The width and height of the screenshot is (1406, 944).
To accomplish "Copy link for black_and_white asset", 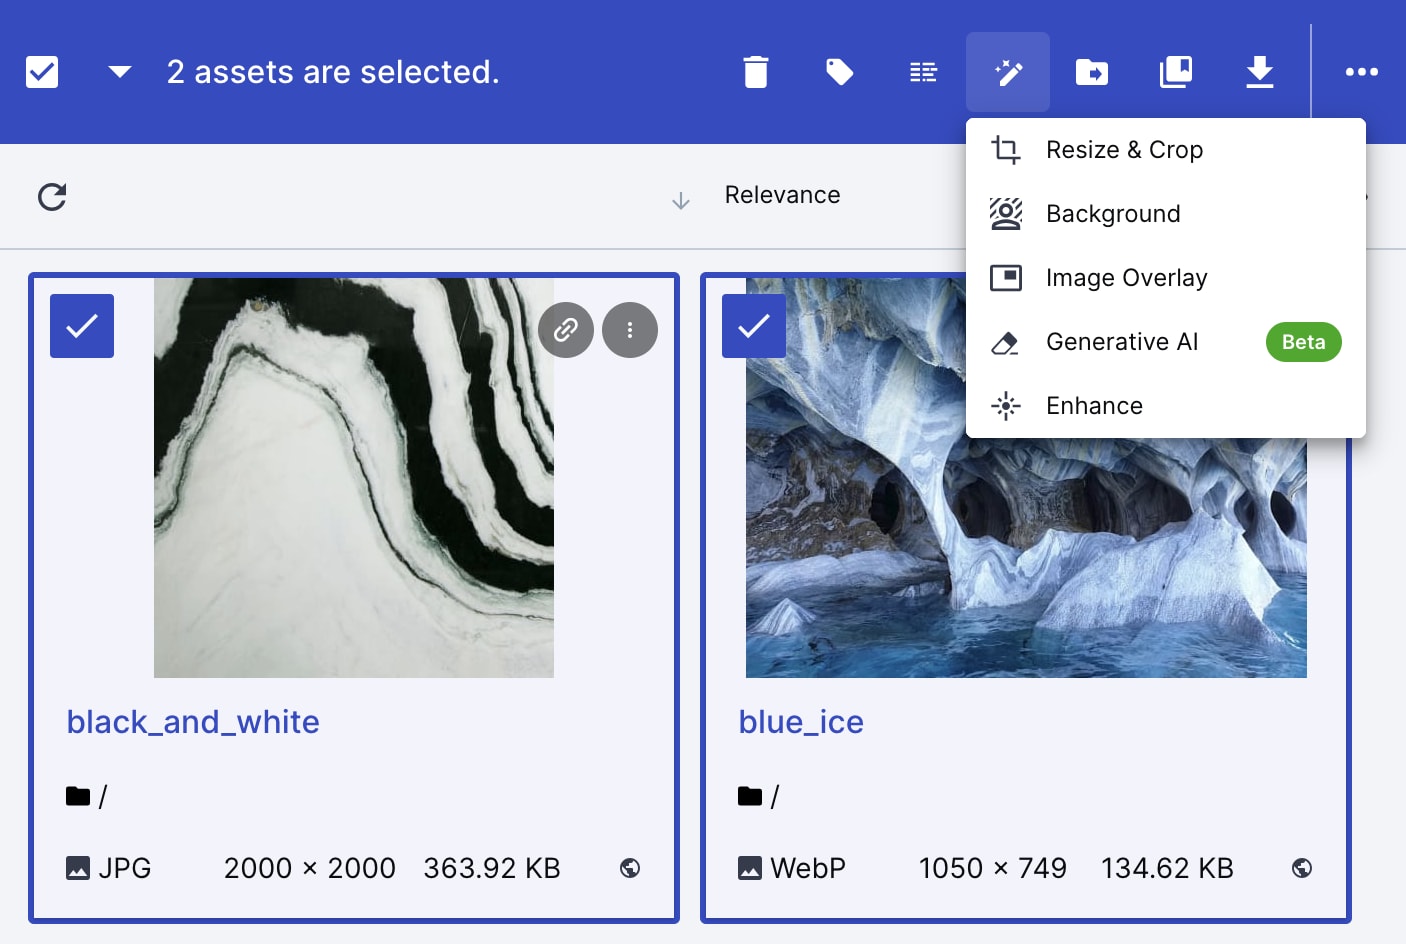I will point(566,330).
